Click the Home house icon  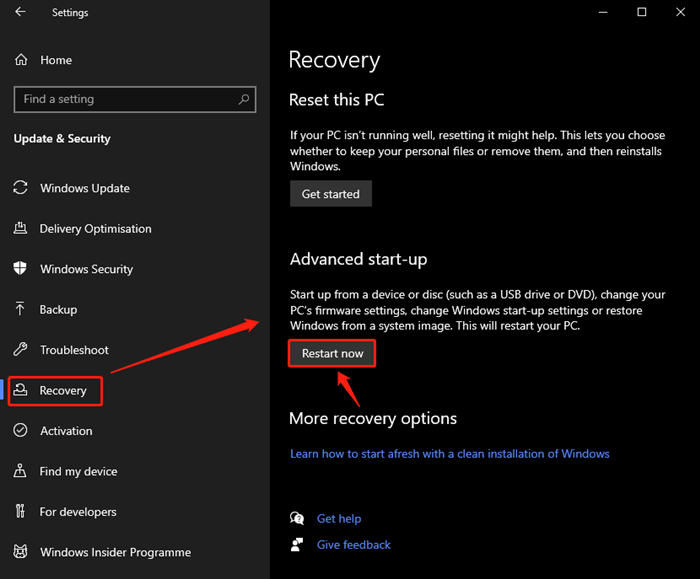pyautogui.click(x=21, y=59)
